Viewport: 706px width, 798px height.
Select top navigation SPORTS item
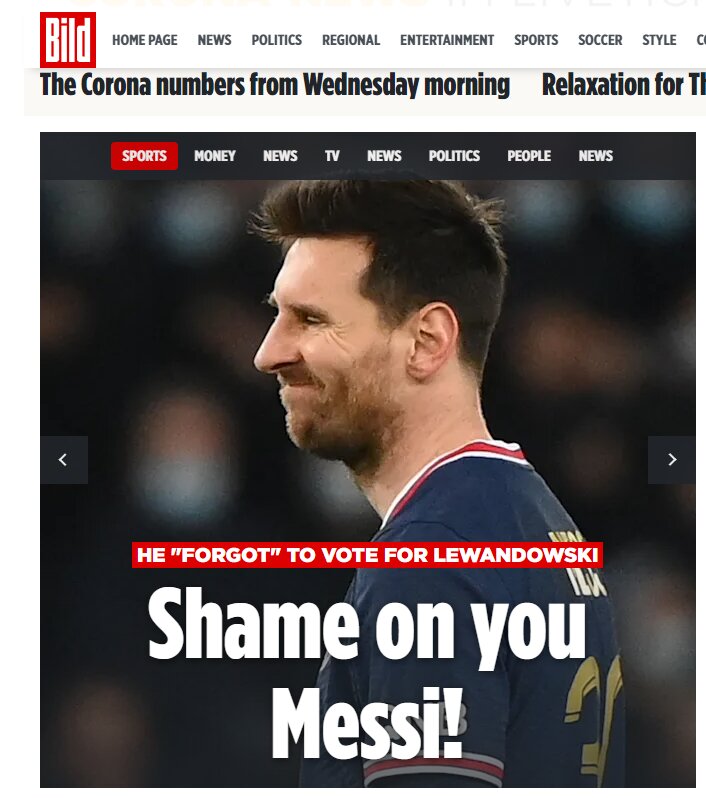(x=536, y=40)
